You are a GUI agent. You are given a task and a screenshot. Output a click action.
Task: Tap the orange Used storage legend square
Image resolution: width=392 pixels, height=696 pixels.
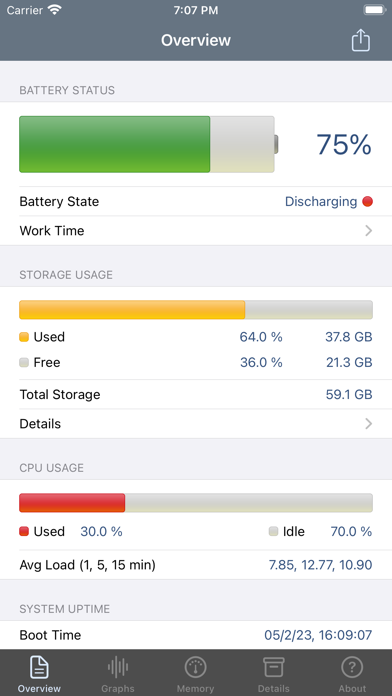pos(24,337)
